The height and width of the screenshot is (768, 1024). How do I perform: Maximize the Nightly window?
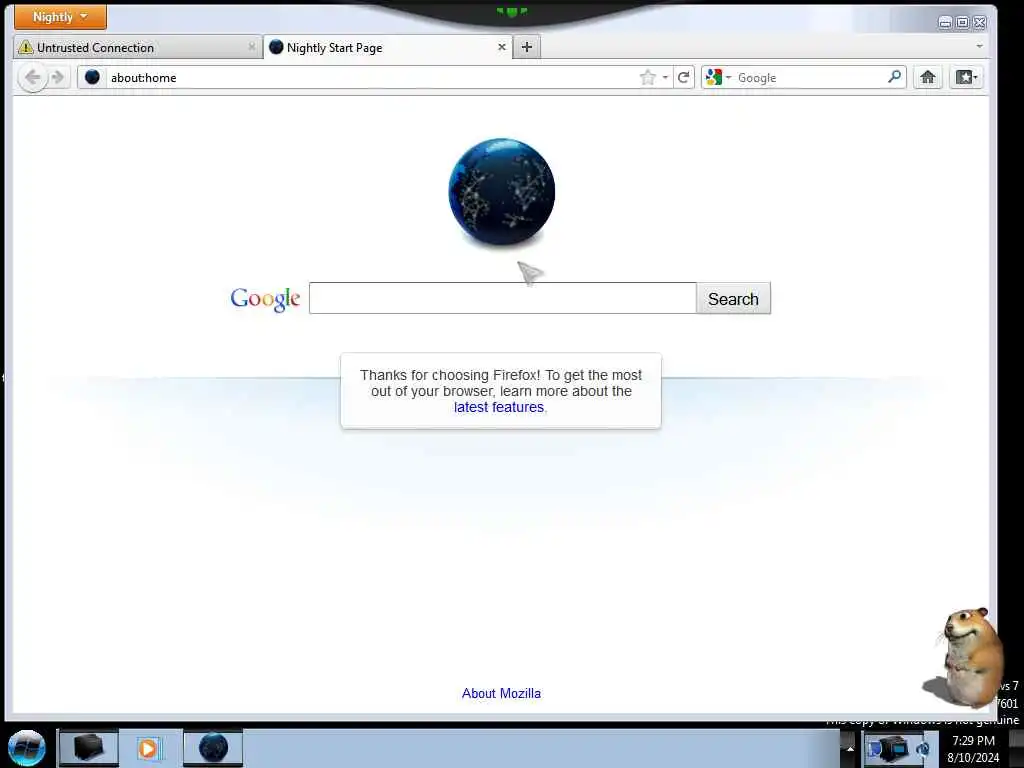coord(963,23)
